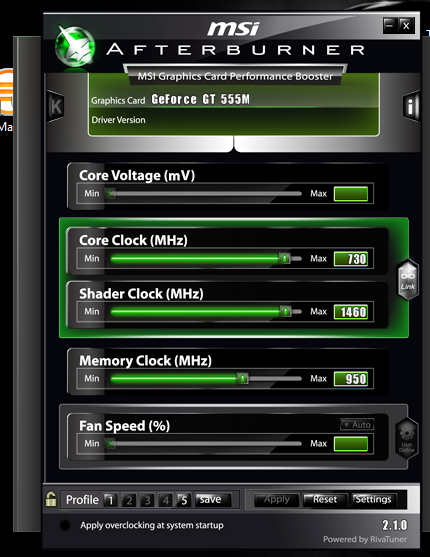Click the Core Clock 730 value field
The image size is (430, 557).
pyautogui.click(x=351, y=259)
